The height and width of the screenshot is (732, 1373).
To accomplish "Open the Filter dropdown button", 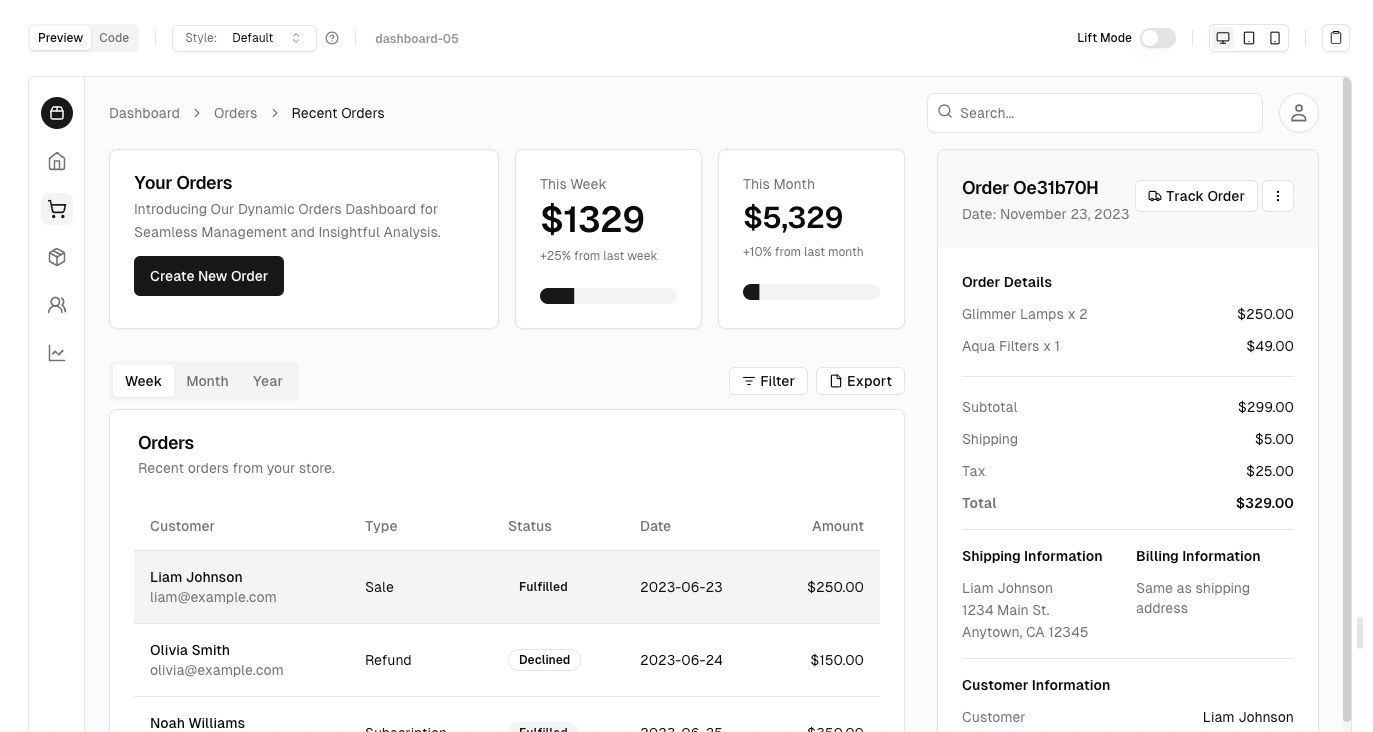I will (768, 381).
